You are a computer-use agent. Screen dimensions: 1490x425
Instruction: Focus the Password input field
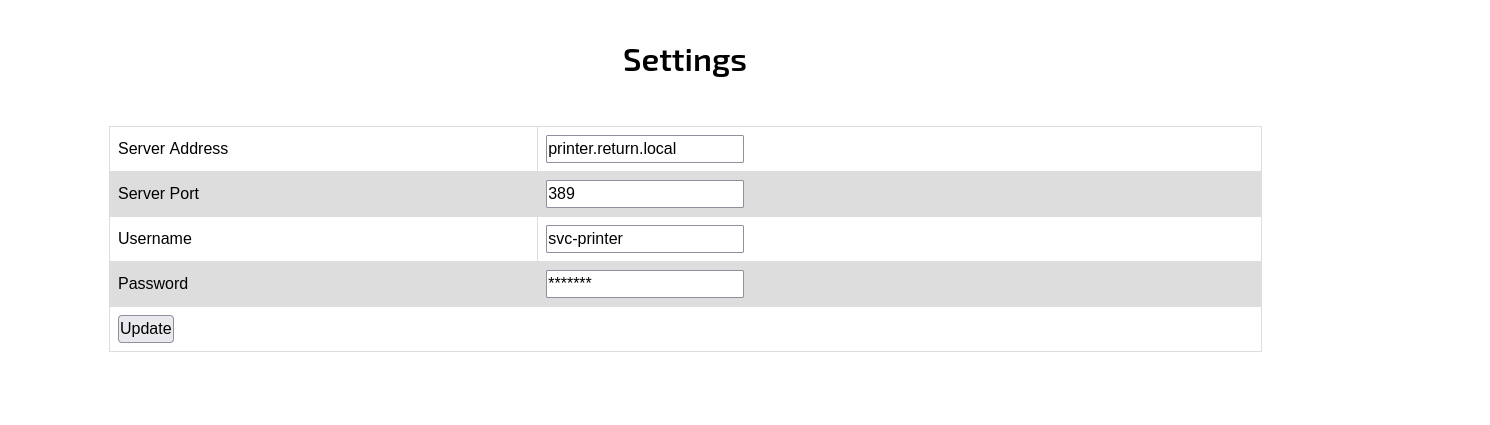(x=645, y=284)
